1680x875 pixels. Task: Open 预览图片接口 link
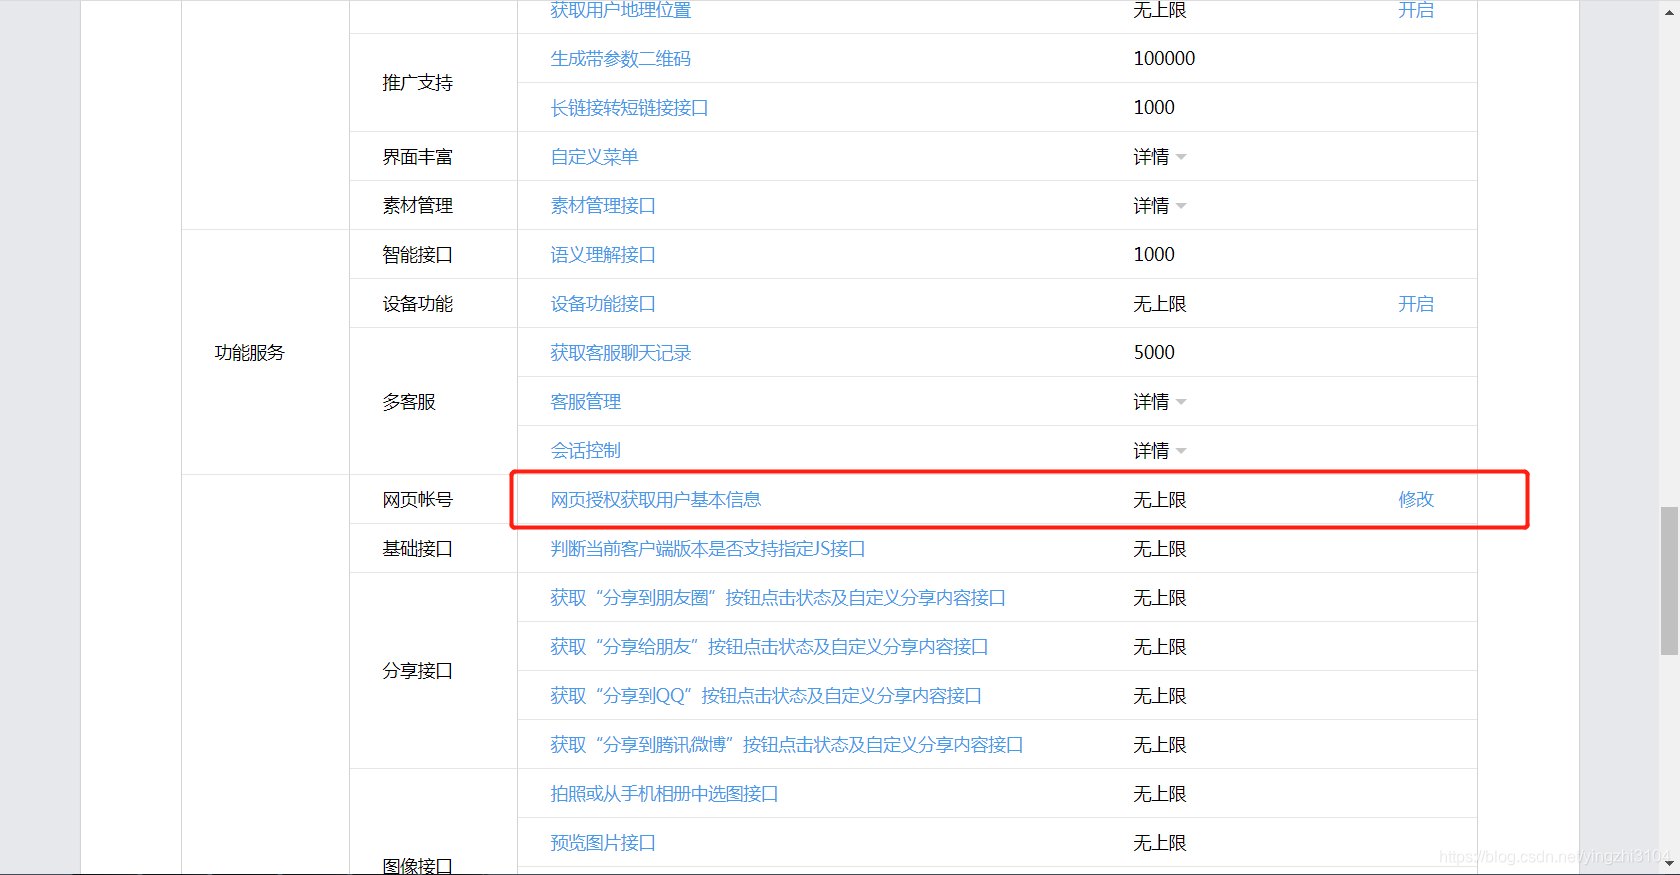603,843
